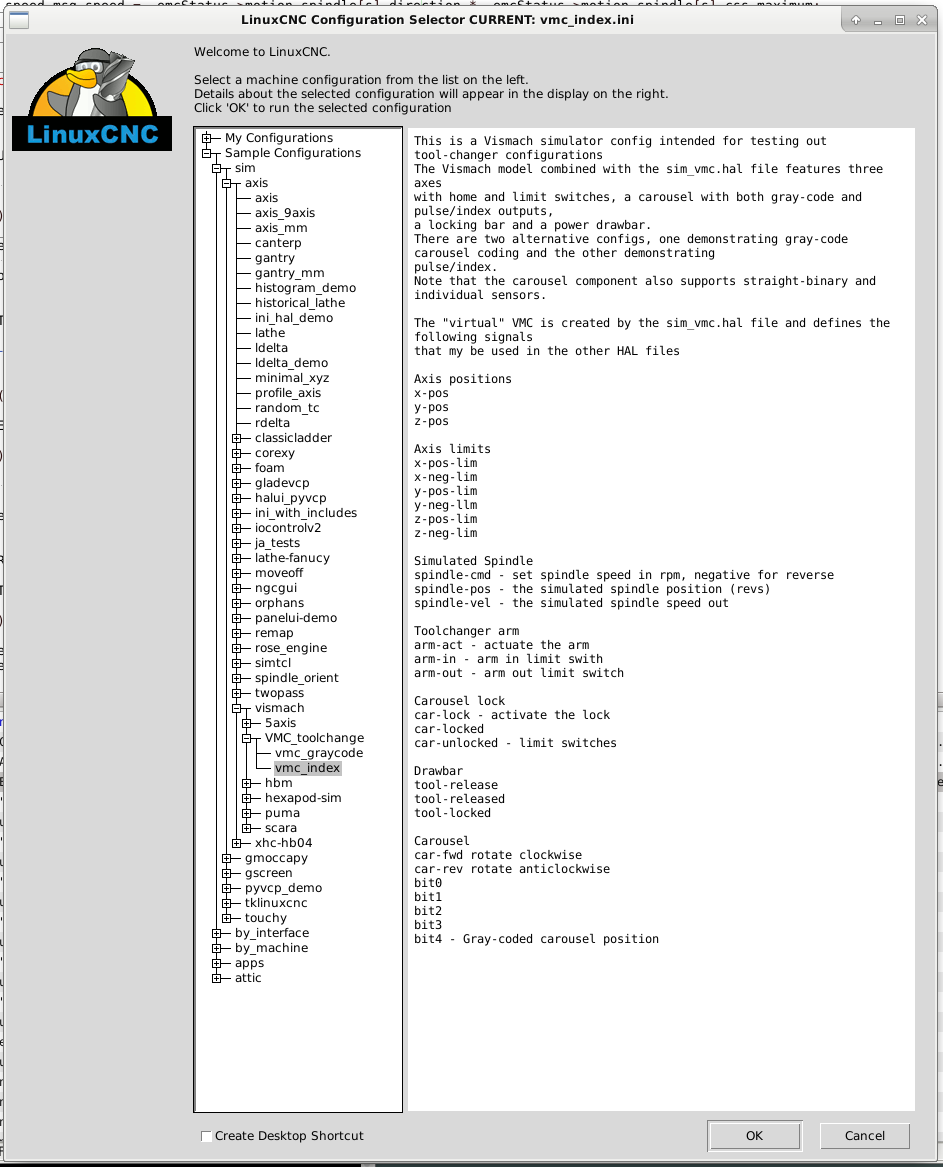Select the canterp configuration
The width and height of the screenshot is (943, 1167).
[x=278, y=243]
